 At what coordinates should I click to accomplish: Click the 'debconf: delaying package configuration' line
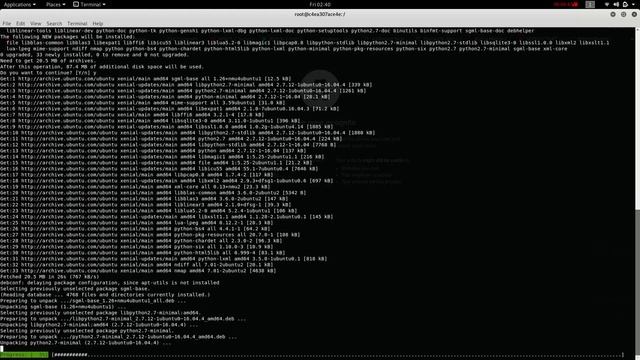tap(109, 282)
